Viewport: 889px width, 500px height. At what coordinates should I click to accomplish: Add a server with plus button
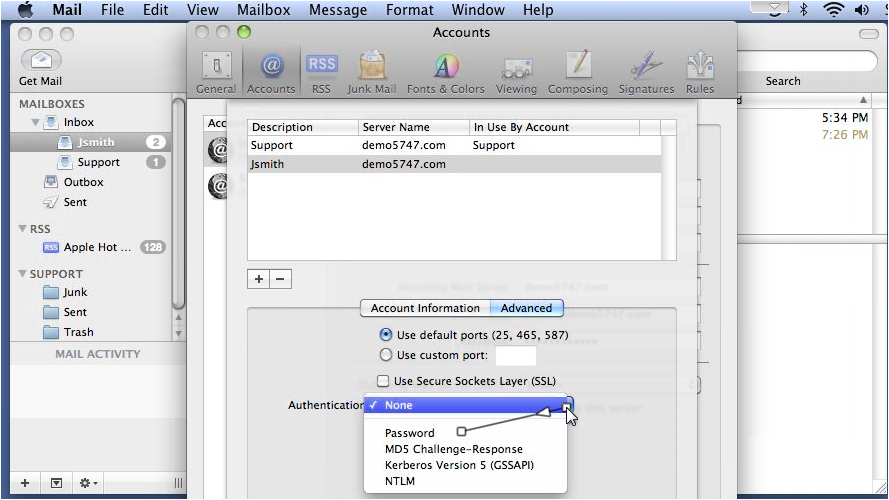(x=259, y=279)
